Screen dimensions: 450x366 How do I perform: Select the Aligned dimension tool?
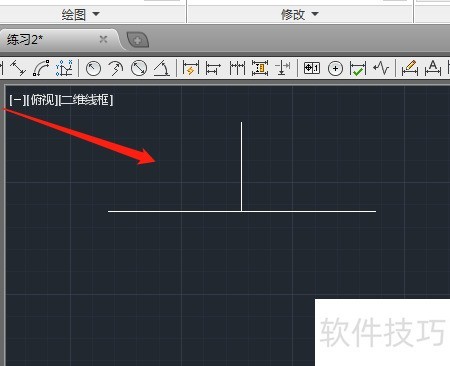pyautogui.click(x=18, y=68)
